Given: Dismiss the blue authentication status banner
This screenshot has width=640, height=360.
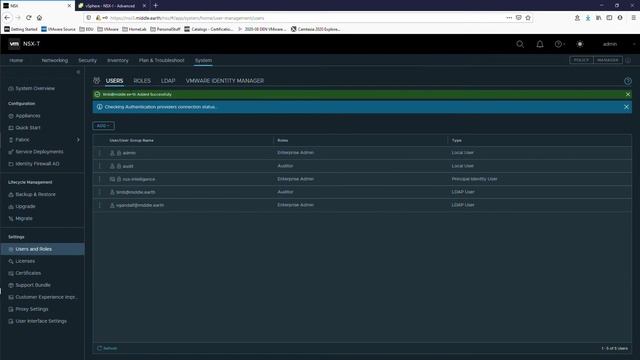Looking at the screenshot, I should (x=626, y=107).
